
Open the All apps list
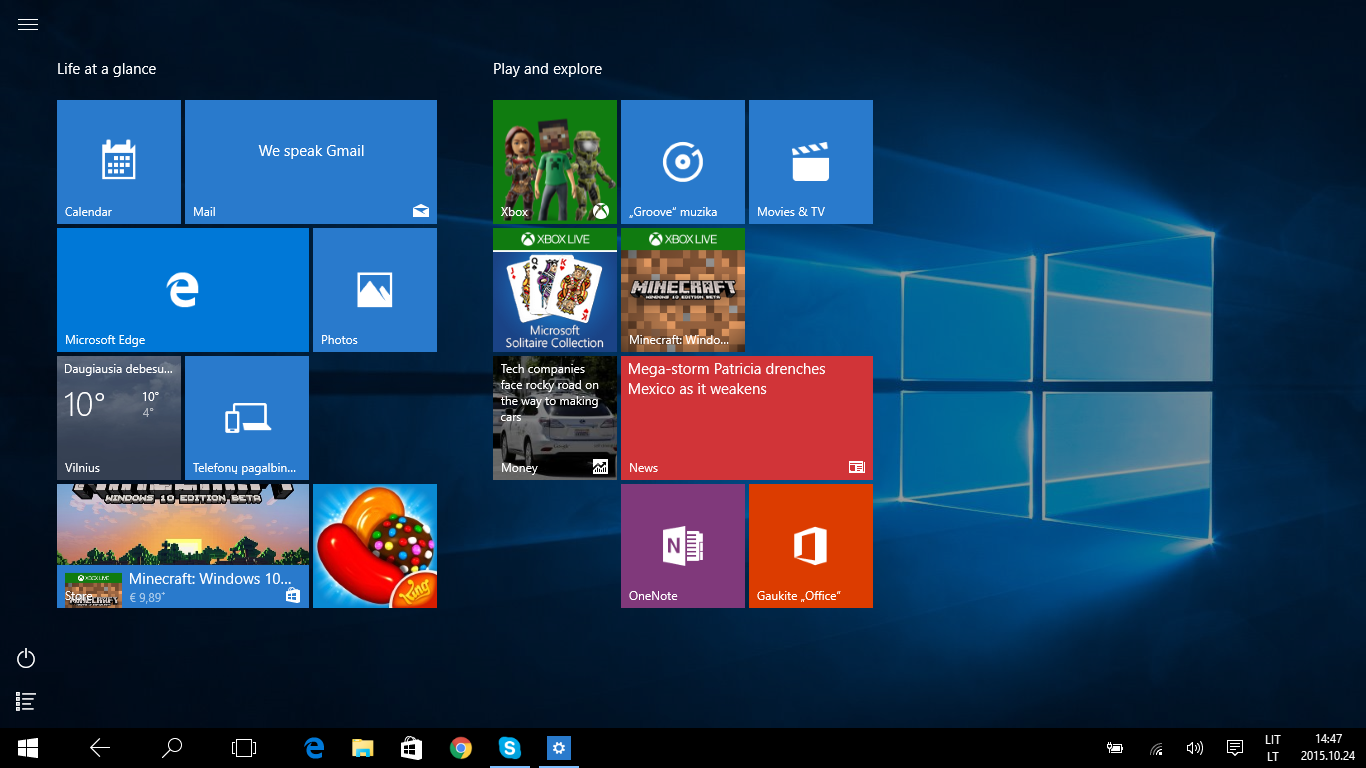[27, 702]
